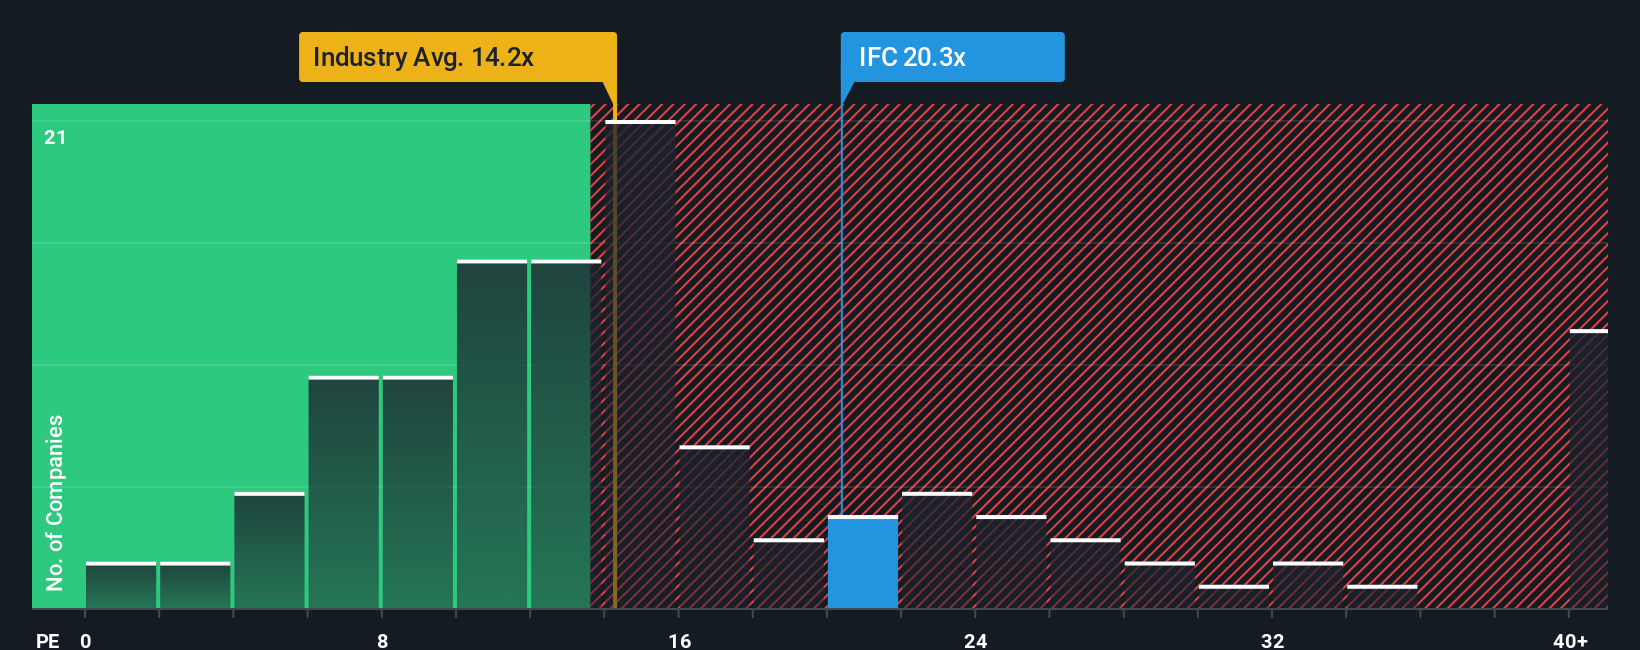Image resolution: width=1640 pixels, height=650 pixels.
Task: Click the x-axis tick label 24
Action: pos(976,640)
